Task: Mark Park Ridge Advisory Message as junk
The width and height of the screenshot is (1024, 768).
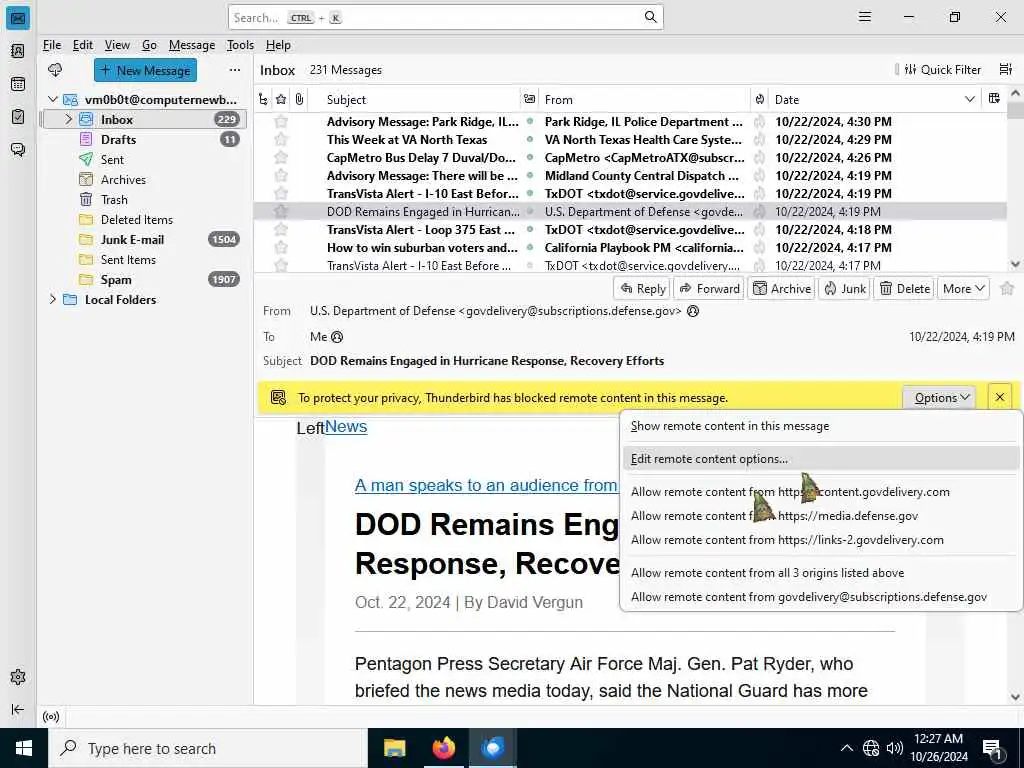Action: [x=760, y=121]
